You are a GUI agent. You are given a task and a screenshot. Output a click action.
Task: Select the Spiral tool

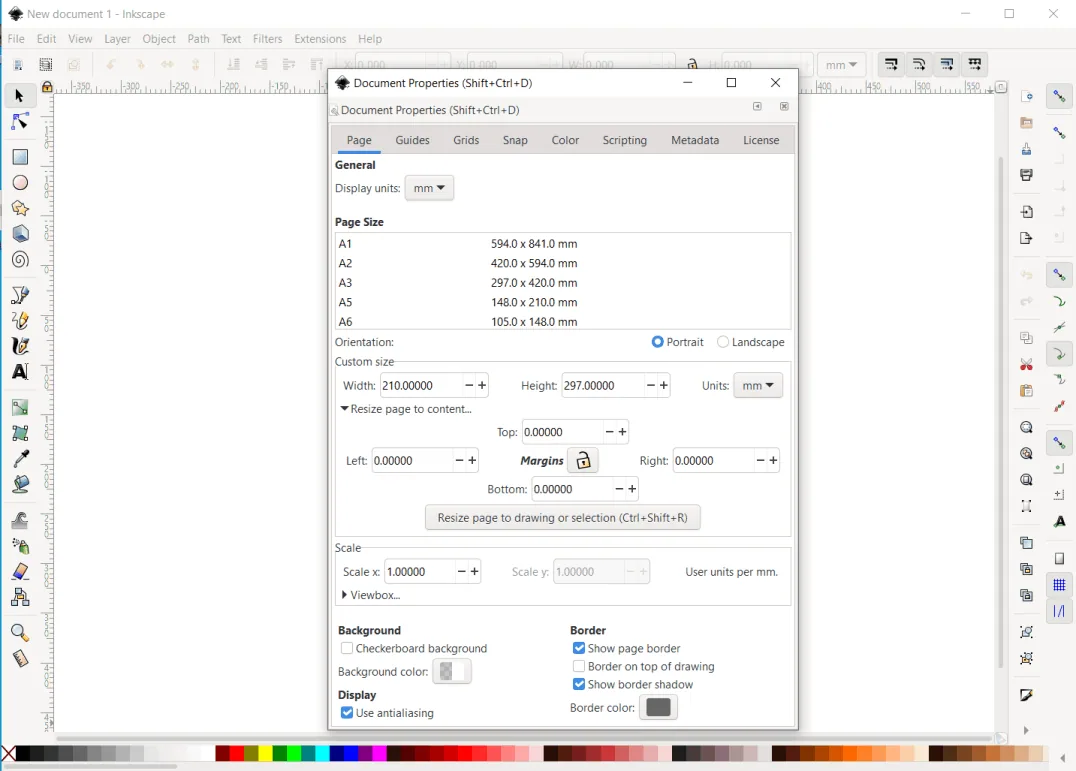click(20, 260)
